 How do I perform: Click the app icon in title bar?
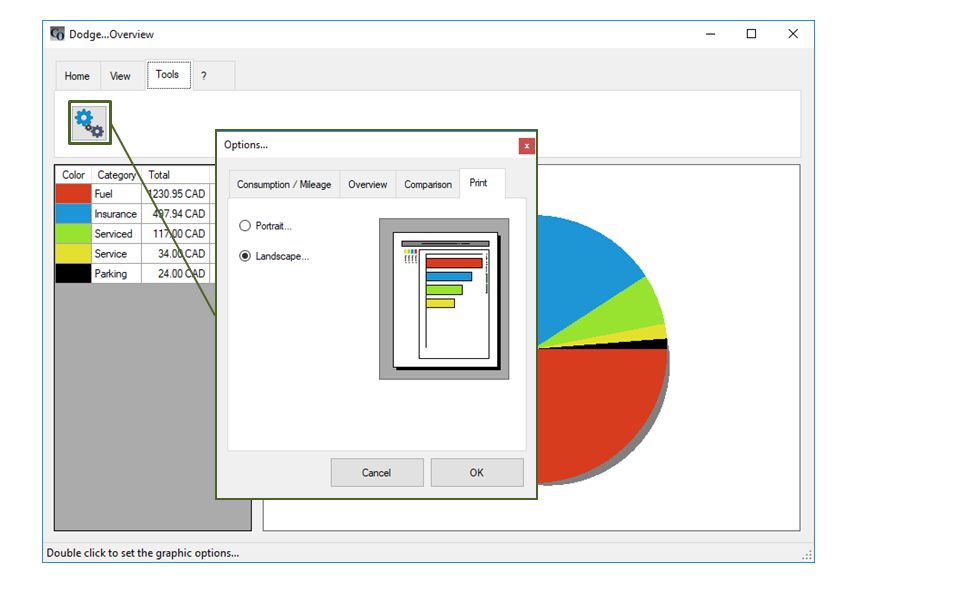58,34
